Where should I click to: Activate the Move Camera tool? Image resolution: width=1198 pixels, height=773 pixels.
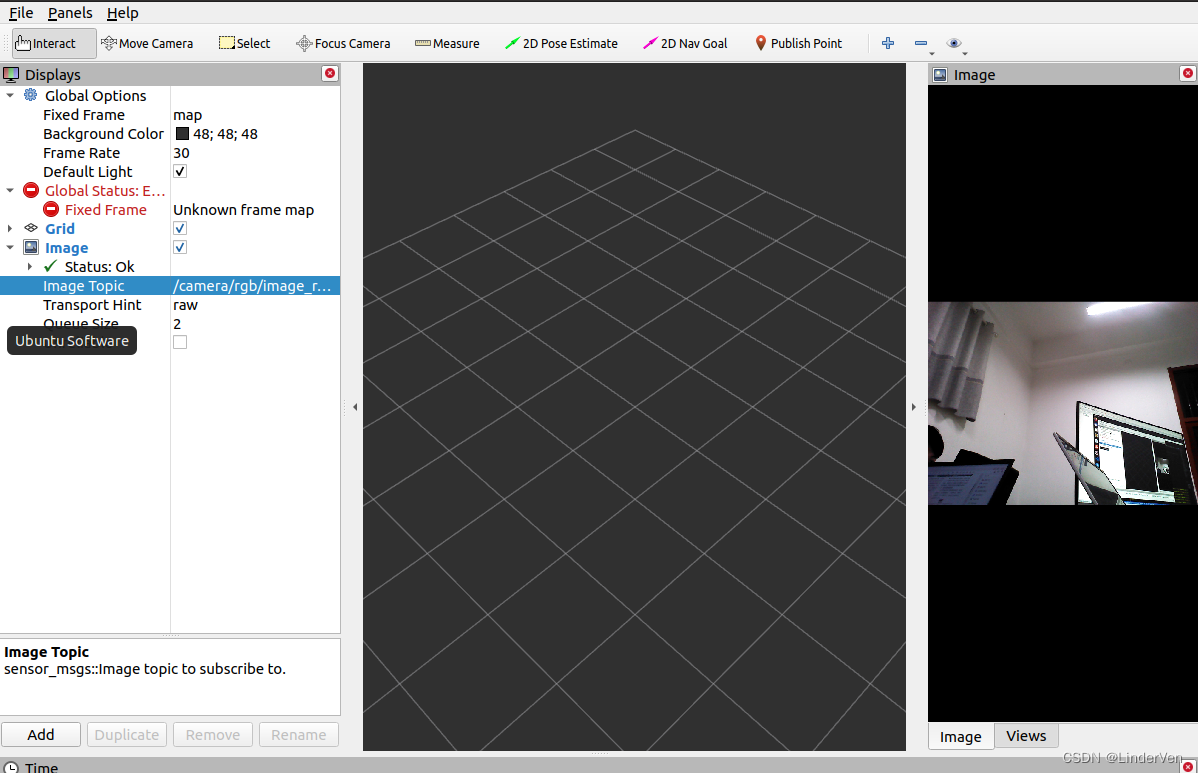click(147, 44)
